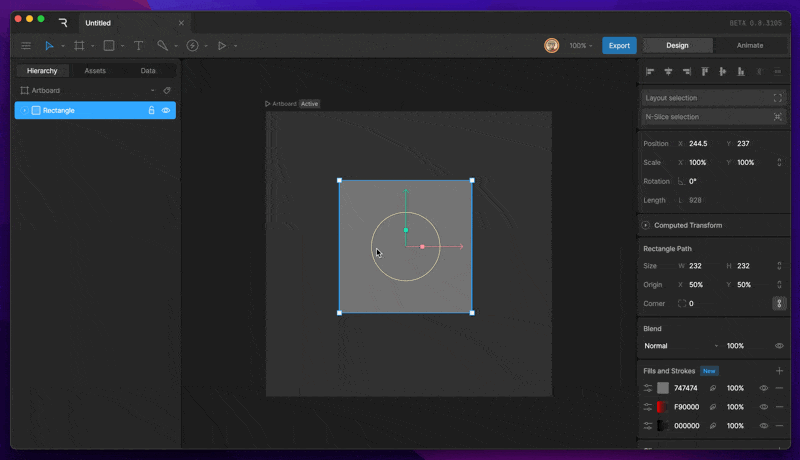Viewport: 800px width, 460px height.
Task: Select the Artboard frame tool
Action: click(79, 46)
